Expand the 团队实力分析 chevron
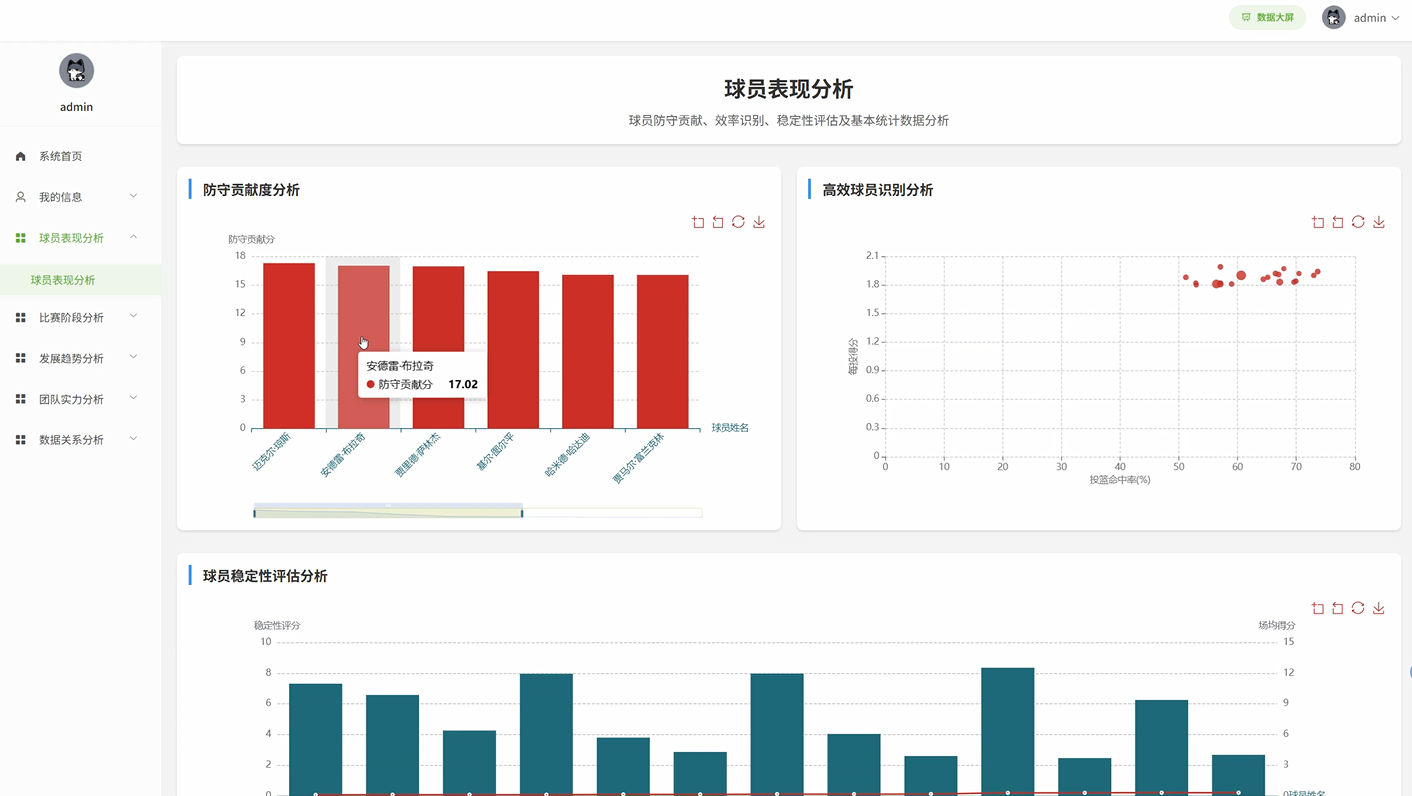Image resolution: width=1412 pixels, height=796 pixels. pyautogui.click(x=134, y=399)
